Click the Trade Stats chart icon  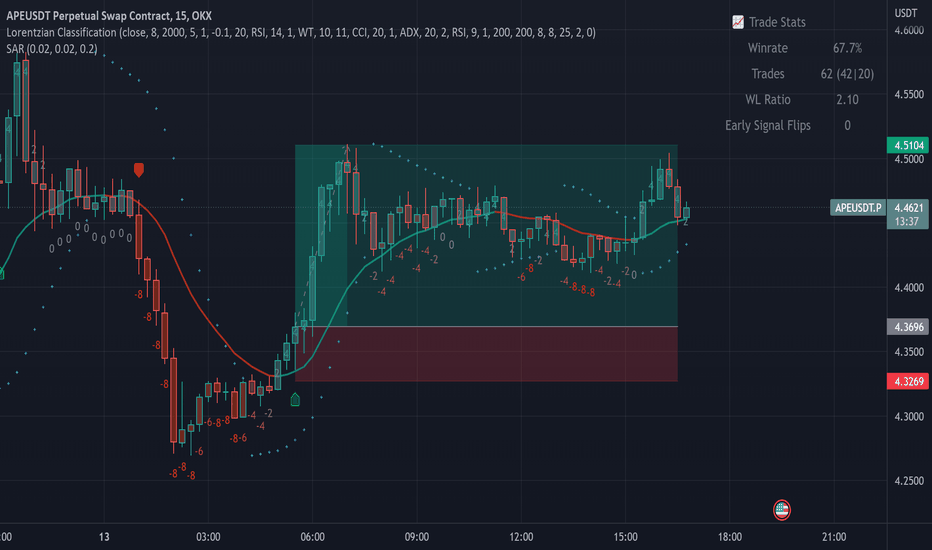click(738, 22)
